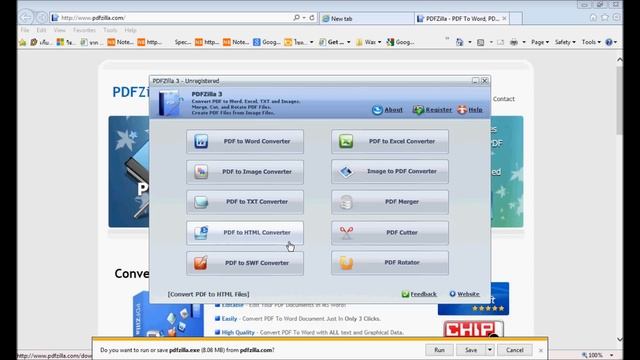Dismiss the download notification bar
This screenshot has width=640, height=360.
click(x=541, y=350)
